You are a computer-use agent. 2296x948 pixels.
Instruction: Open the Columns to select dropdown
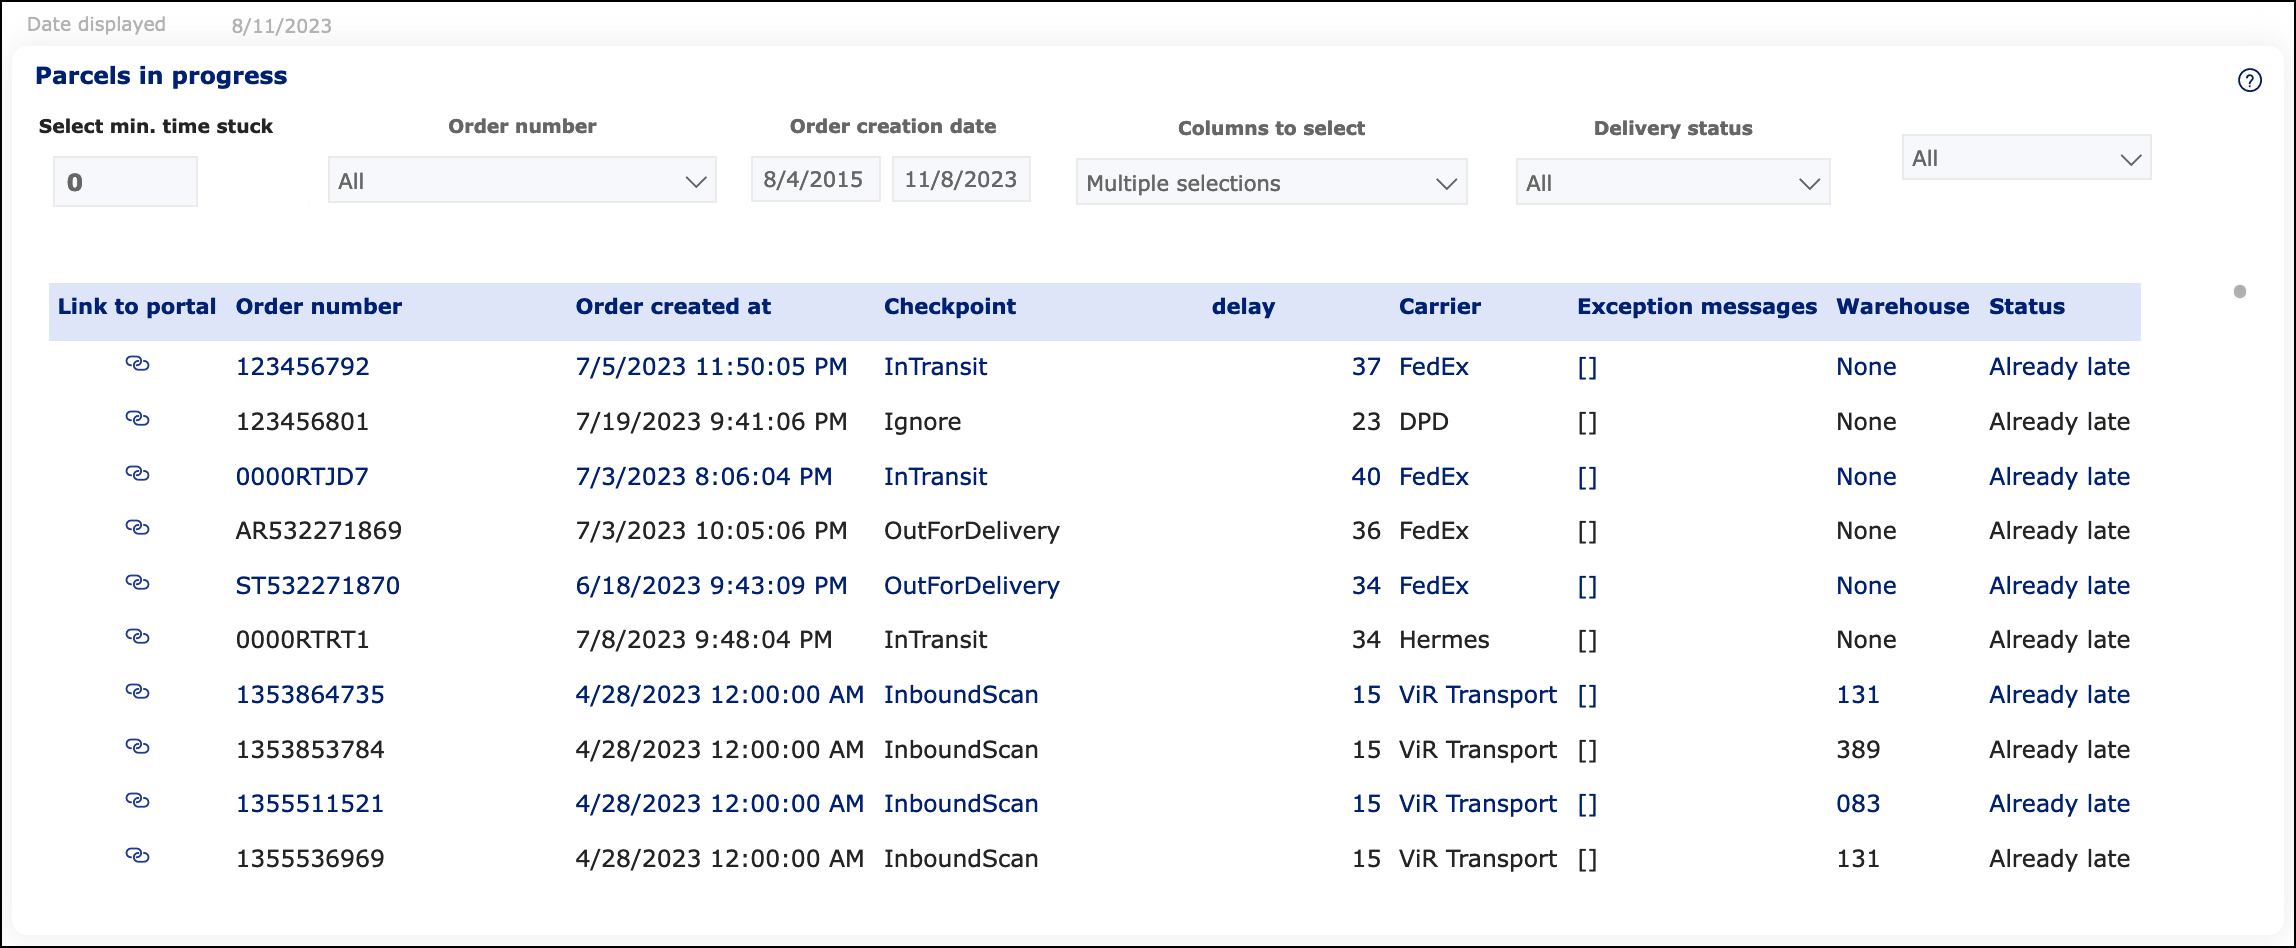(1270, 183)
